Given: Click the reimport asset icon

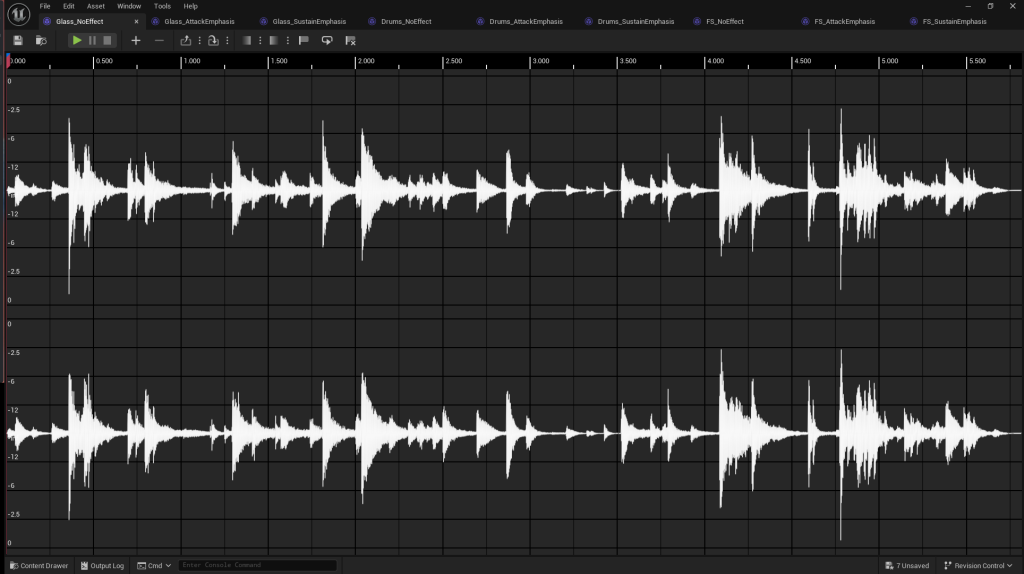Looking at the screenshot, I should click(x=213, y=40).
